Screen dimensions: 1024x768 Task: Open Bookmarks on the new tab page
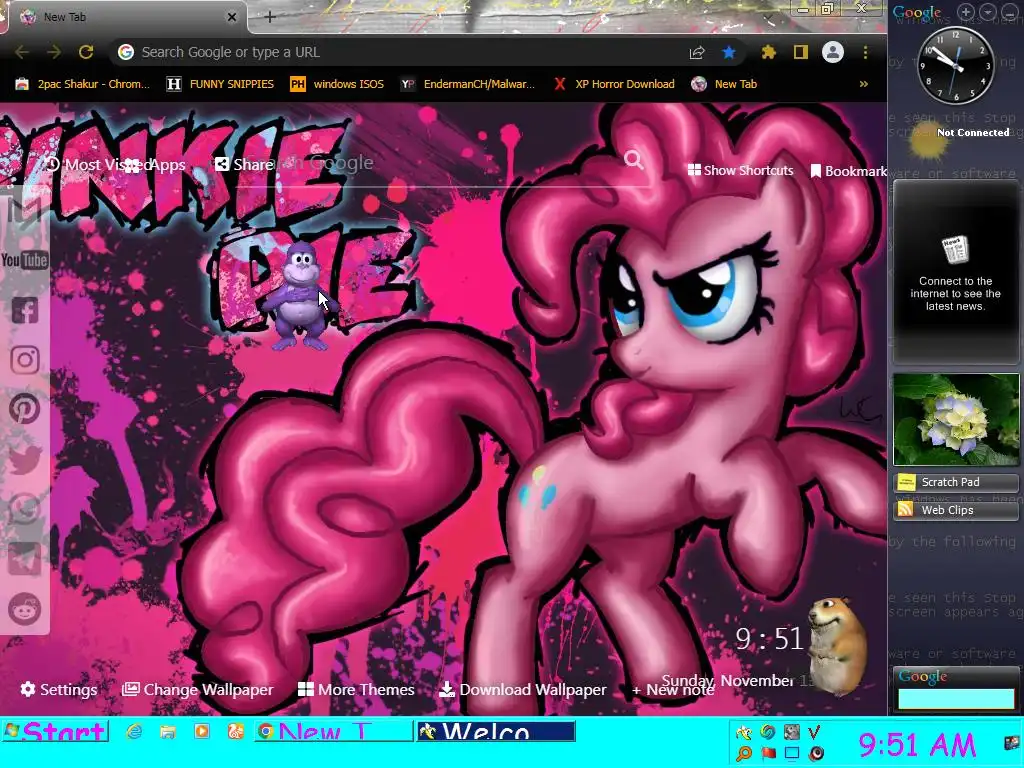click(848, 171)
